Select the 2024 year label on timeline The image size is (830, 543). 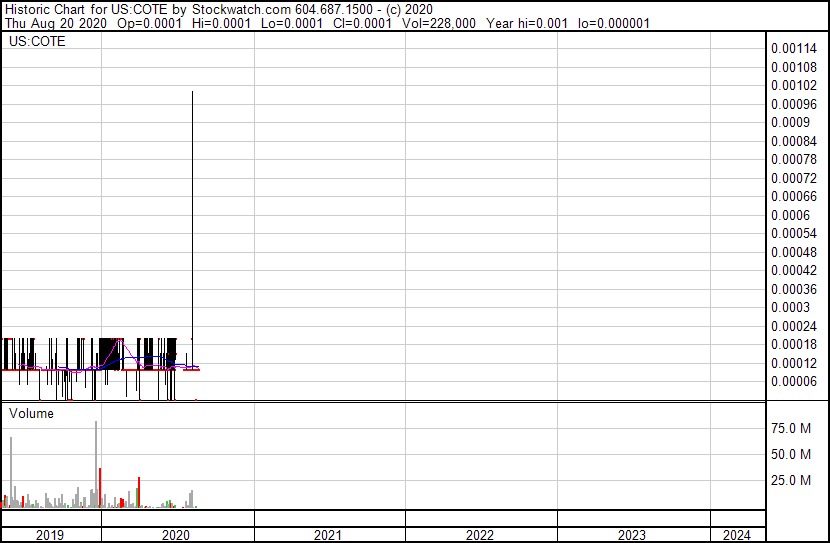[x=735, y=535]
